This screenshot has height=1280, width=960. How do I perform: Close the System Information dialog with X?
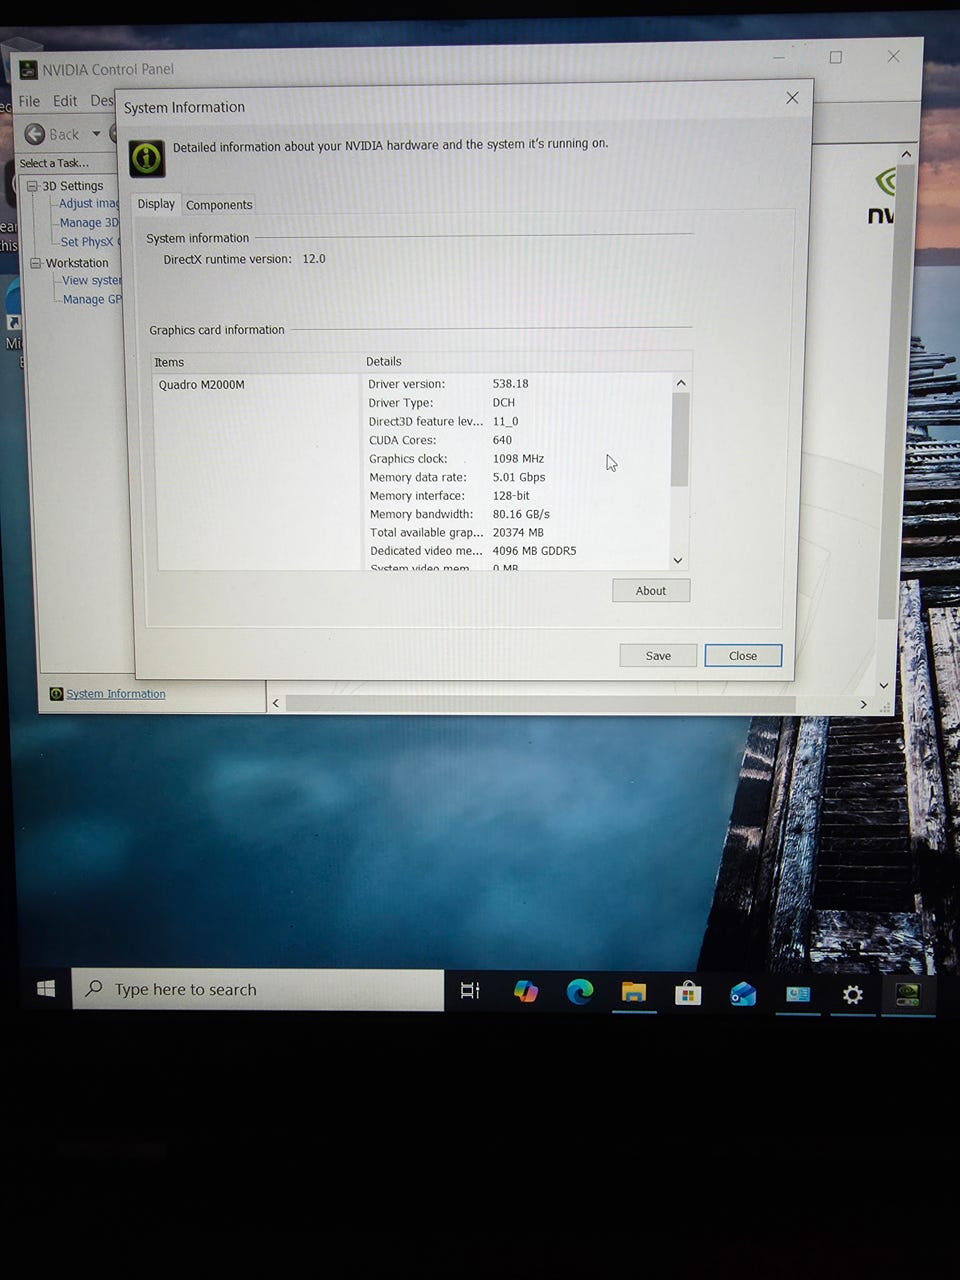[x=792, y=98]
